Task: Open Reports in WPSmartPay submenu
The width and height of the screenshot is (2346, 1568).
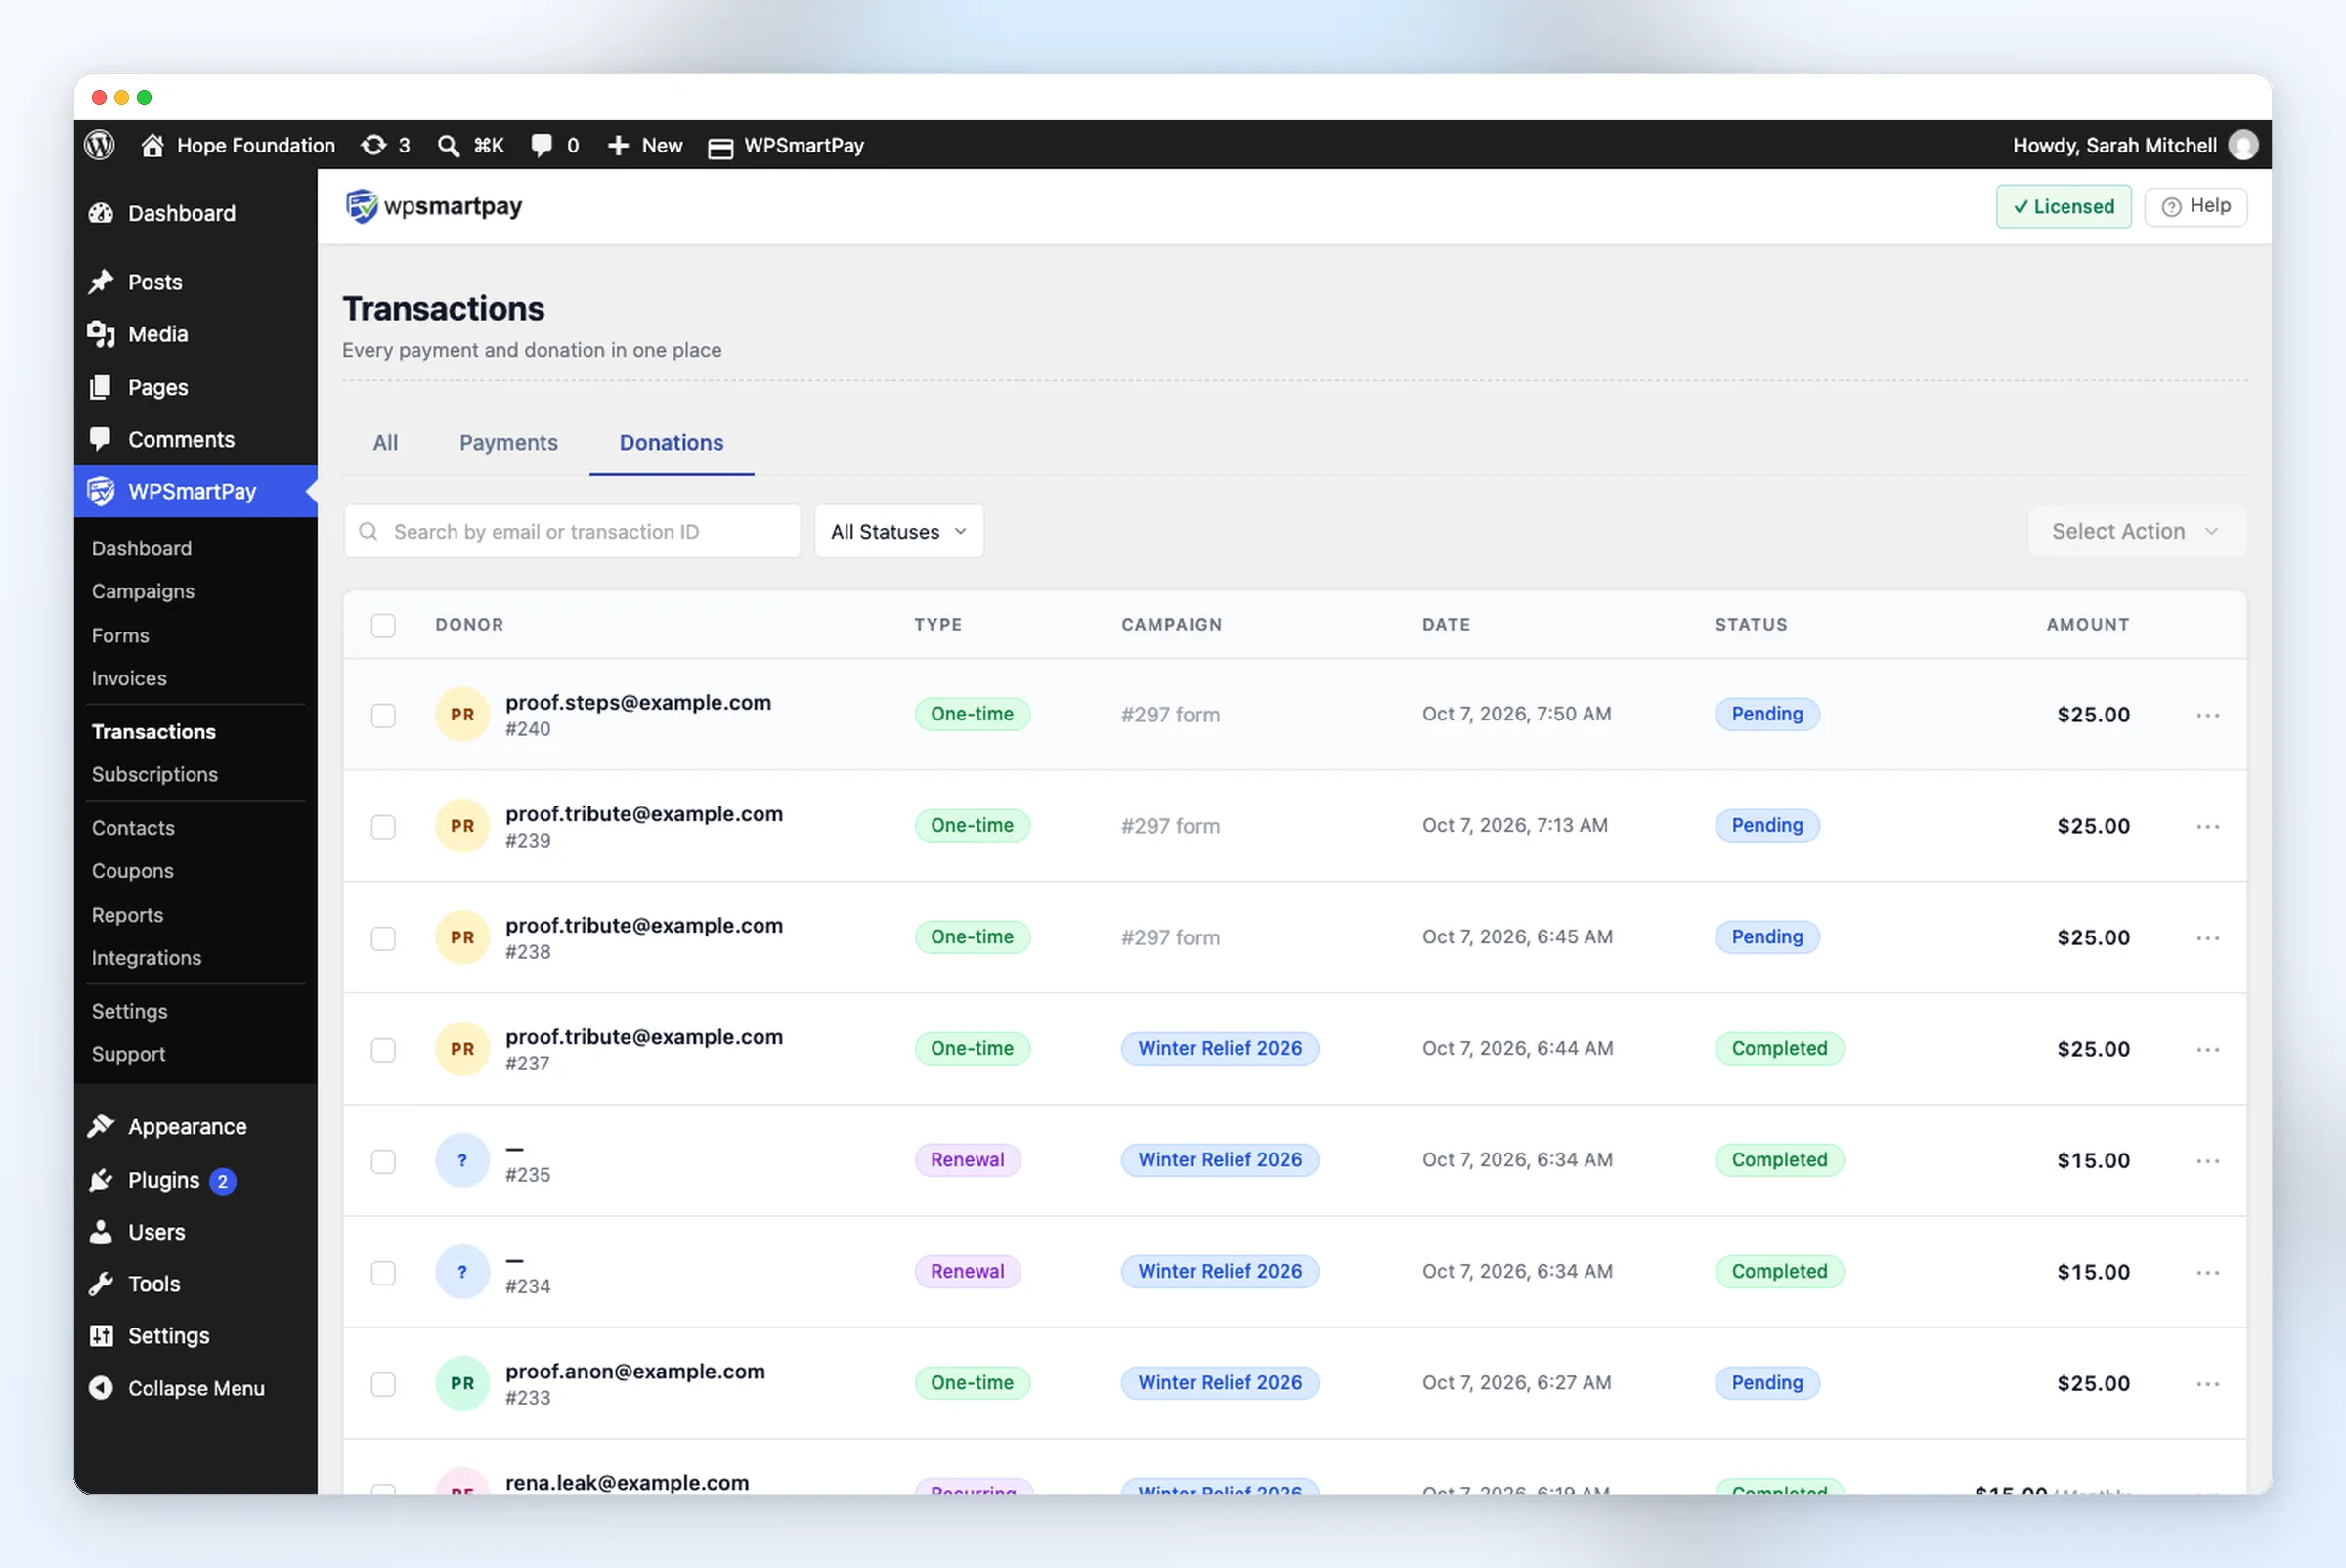Action: 127,915
